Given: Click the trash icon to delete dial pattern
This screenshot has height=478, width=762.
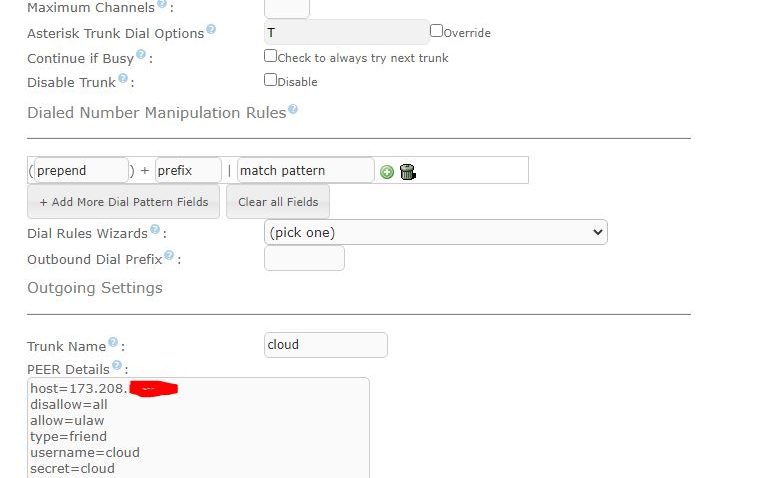Looking at the screenshot, I should 407,172.
